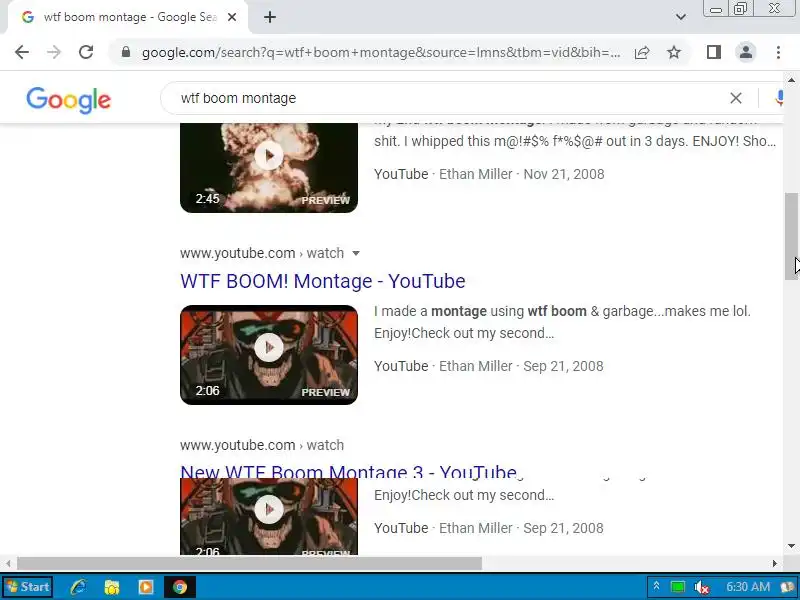
Task: Click the padlock site info icon
Action: [126, 52]
